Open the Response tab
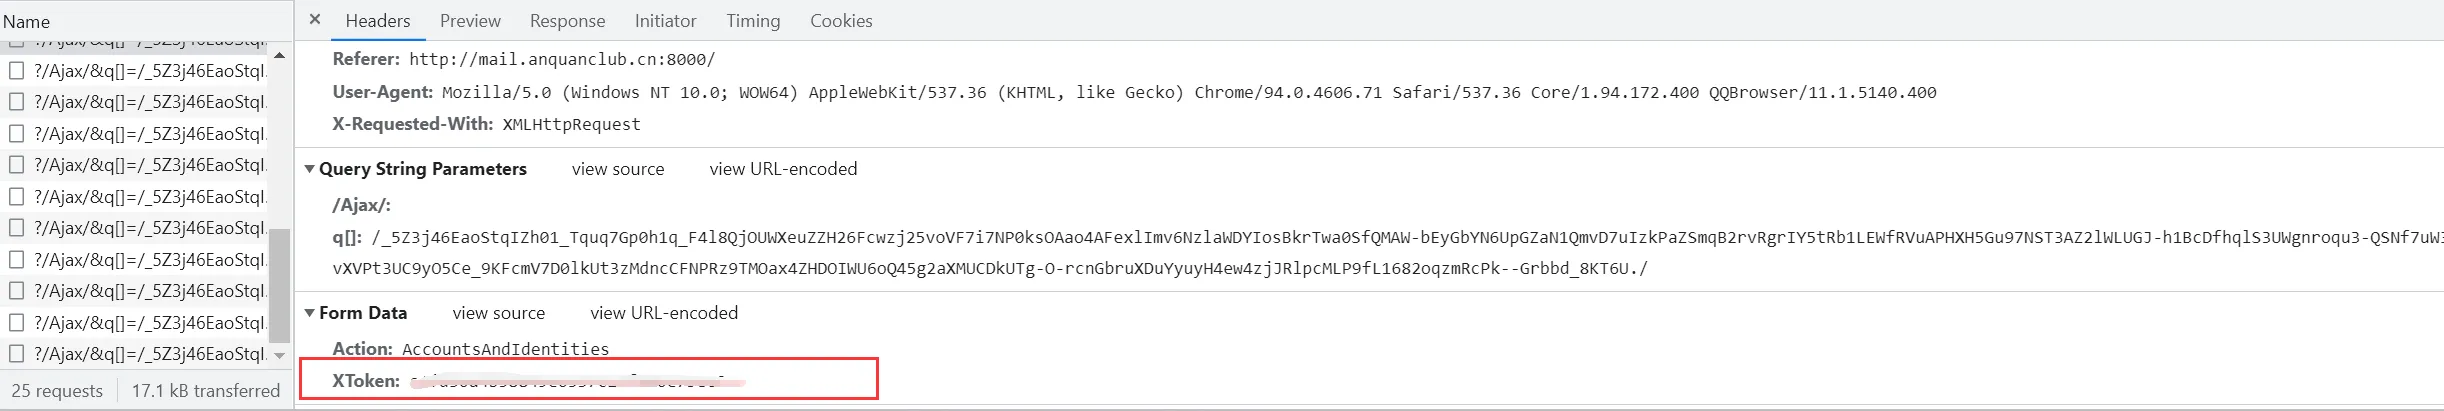The width and height of the screenshot is (2444, 411). click(x=567, y=21)
